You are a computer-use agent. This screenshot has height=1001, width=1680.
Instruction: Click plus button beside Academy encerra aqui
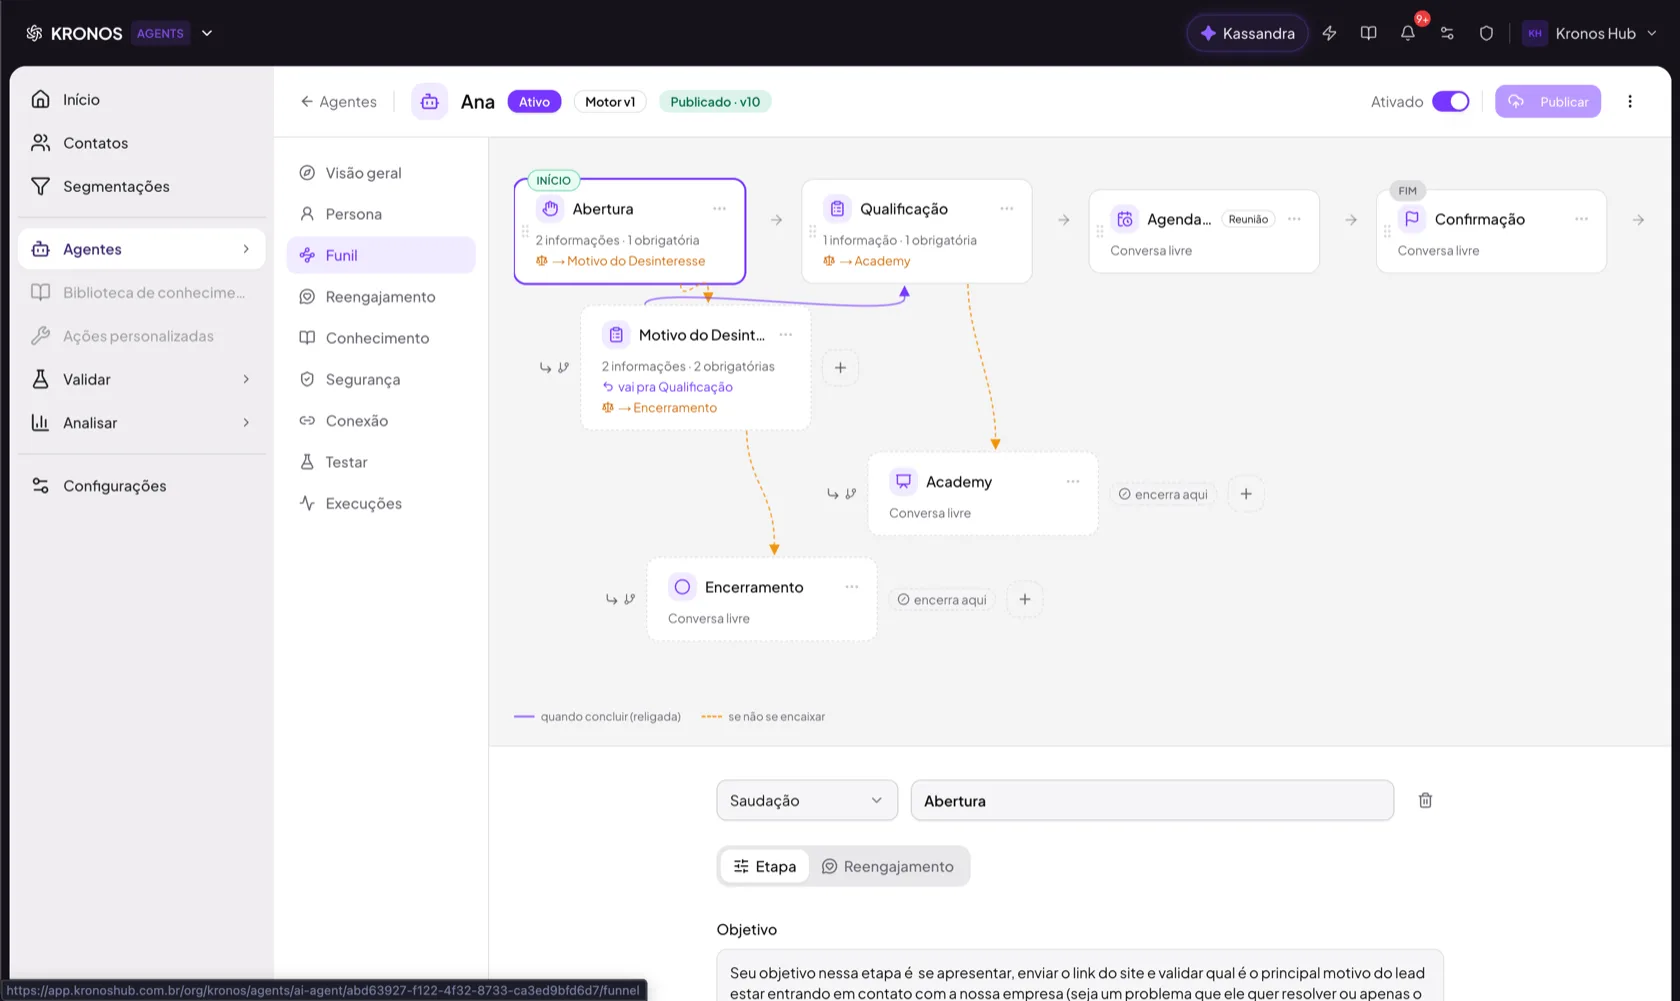pos(1246,494)
